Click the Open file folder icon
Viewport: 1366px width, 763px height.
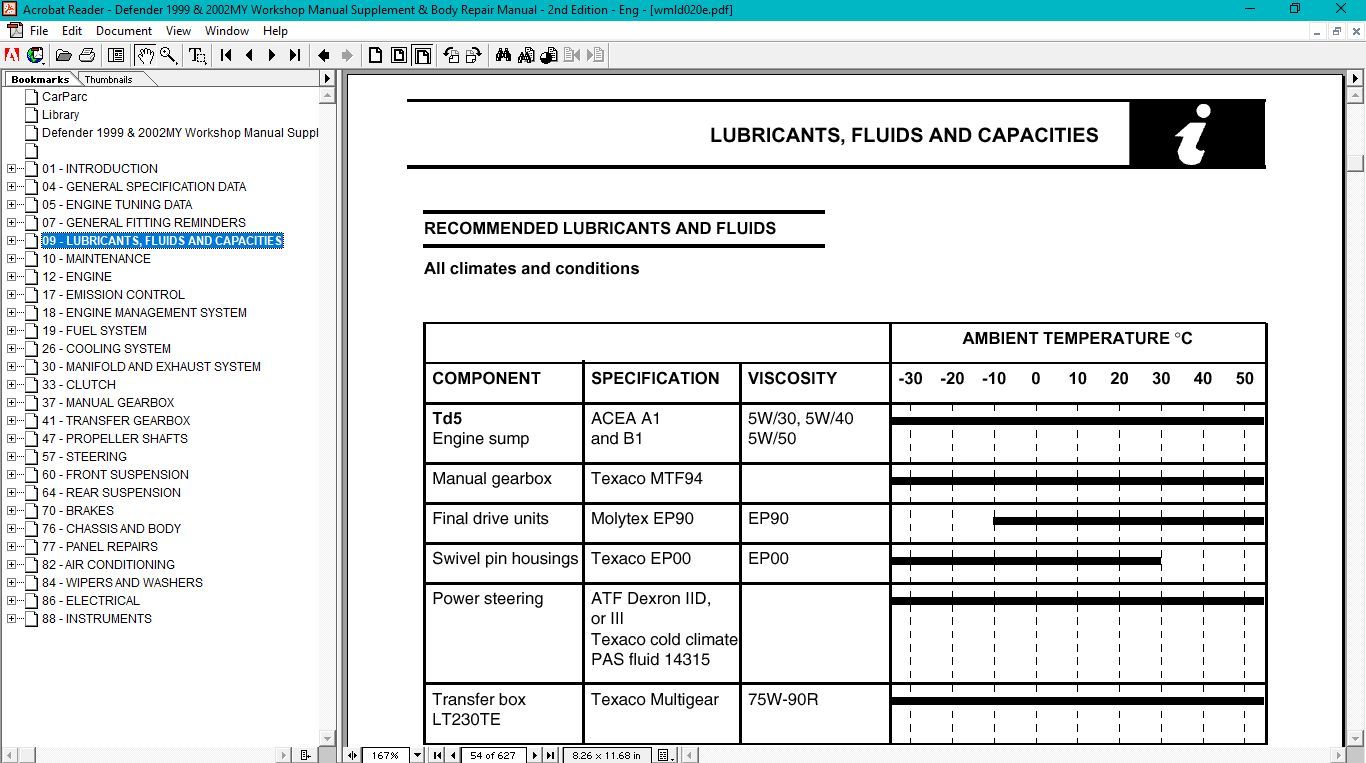click(64, 55)
